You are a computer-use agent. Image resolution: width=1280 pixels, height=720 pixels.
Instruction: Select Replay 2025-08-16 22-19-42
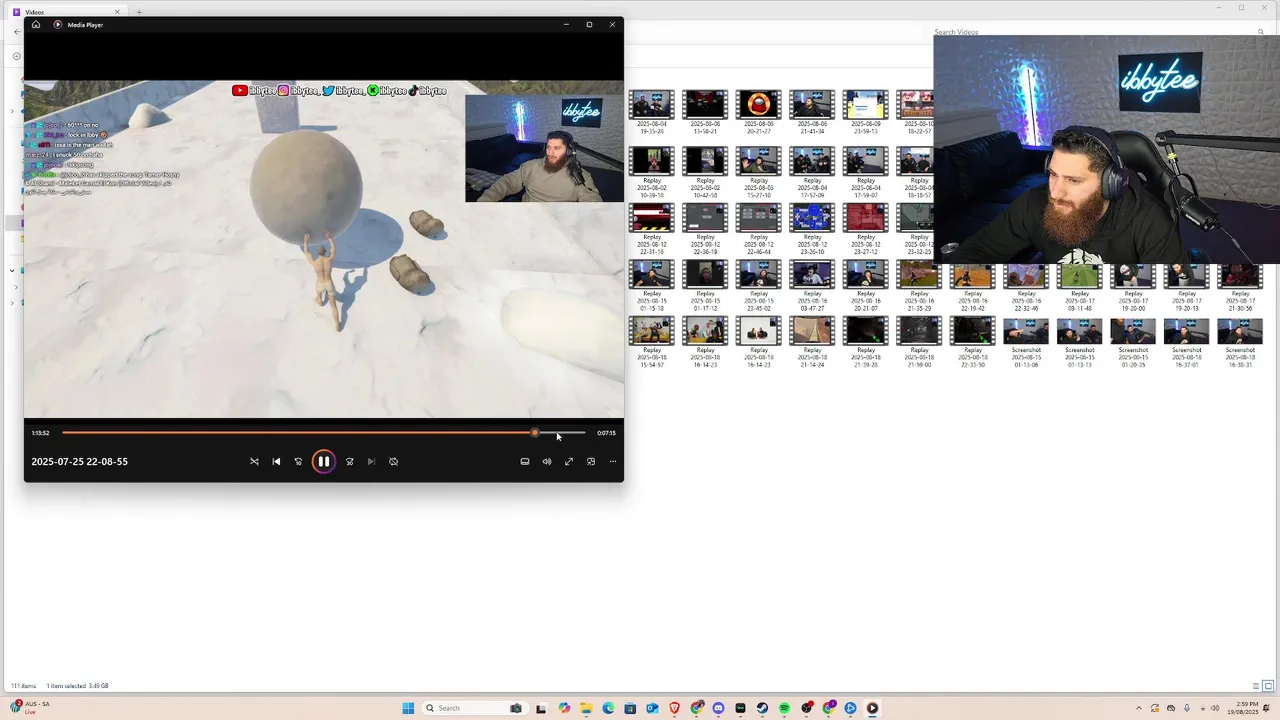click(972, 286)
